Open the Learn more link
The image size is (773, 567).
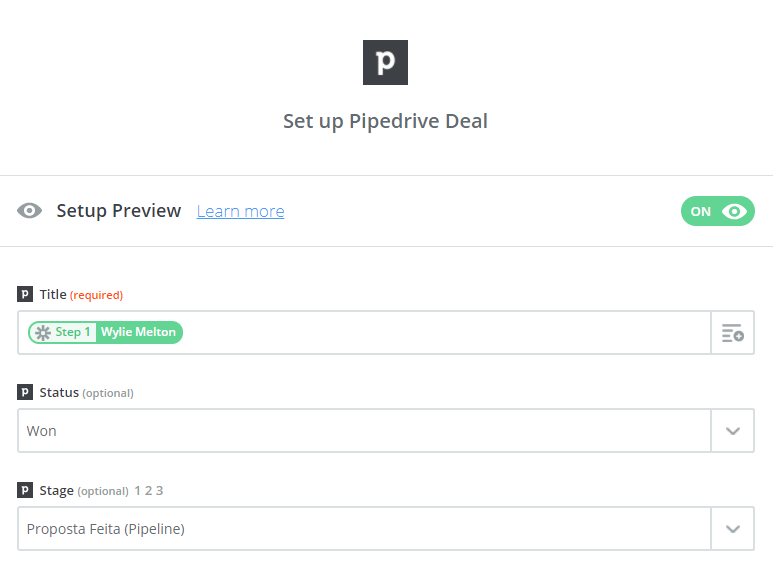pyautogui.click(x=240, y=212)
